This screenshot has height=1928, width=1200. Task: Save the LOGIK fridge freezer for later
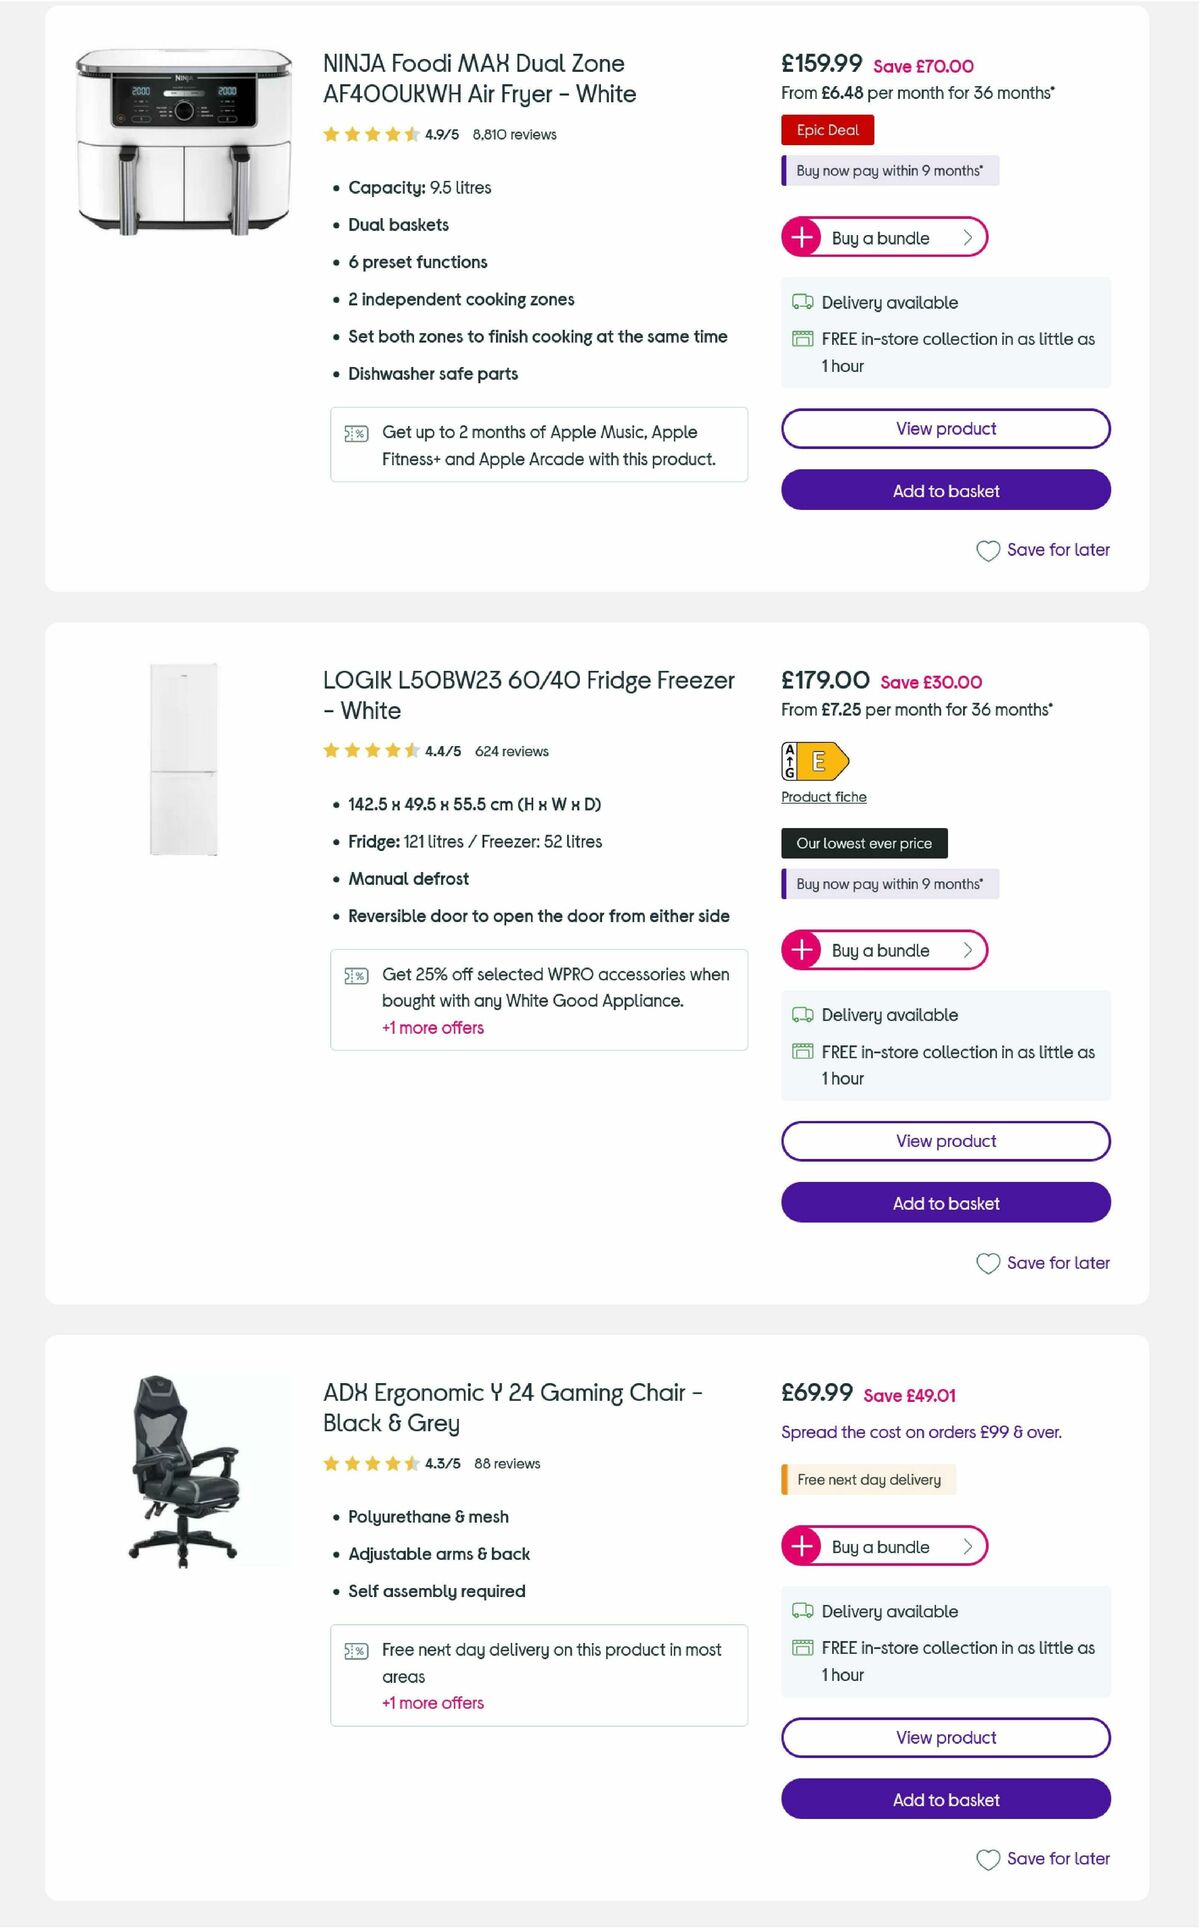(x=1043, y=1263)
